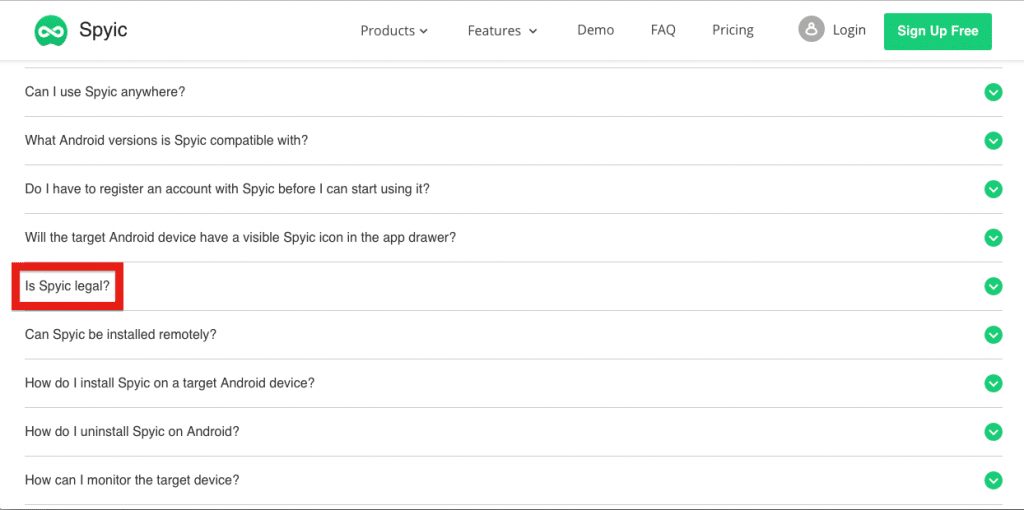Click the Spyic brand name text
The height and width of the screenshot is (510, 1024).
click(x=103, y=30)
